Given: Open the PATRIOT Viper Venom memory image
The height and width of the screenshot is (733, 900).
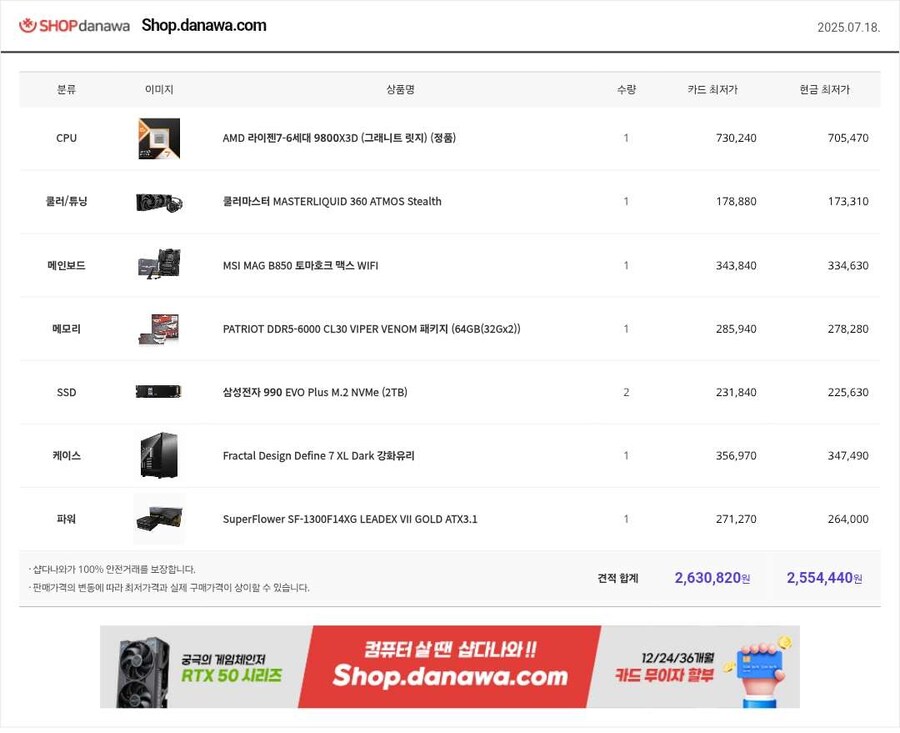Looking at the screenshot, I should point(159,329).
